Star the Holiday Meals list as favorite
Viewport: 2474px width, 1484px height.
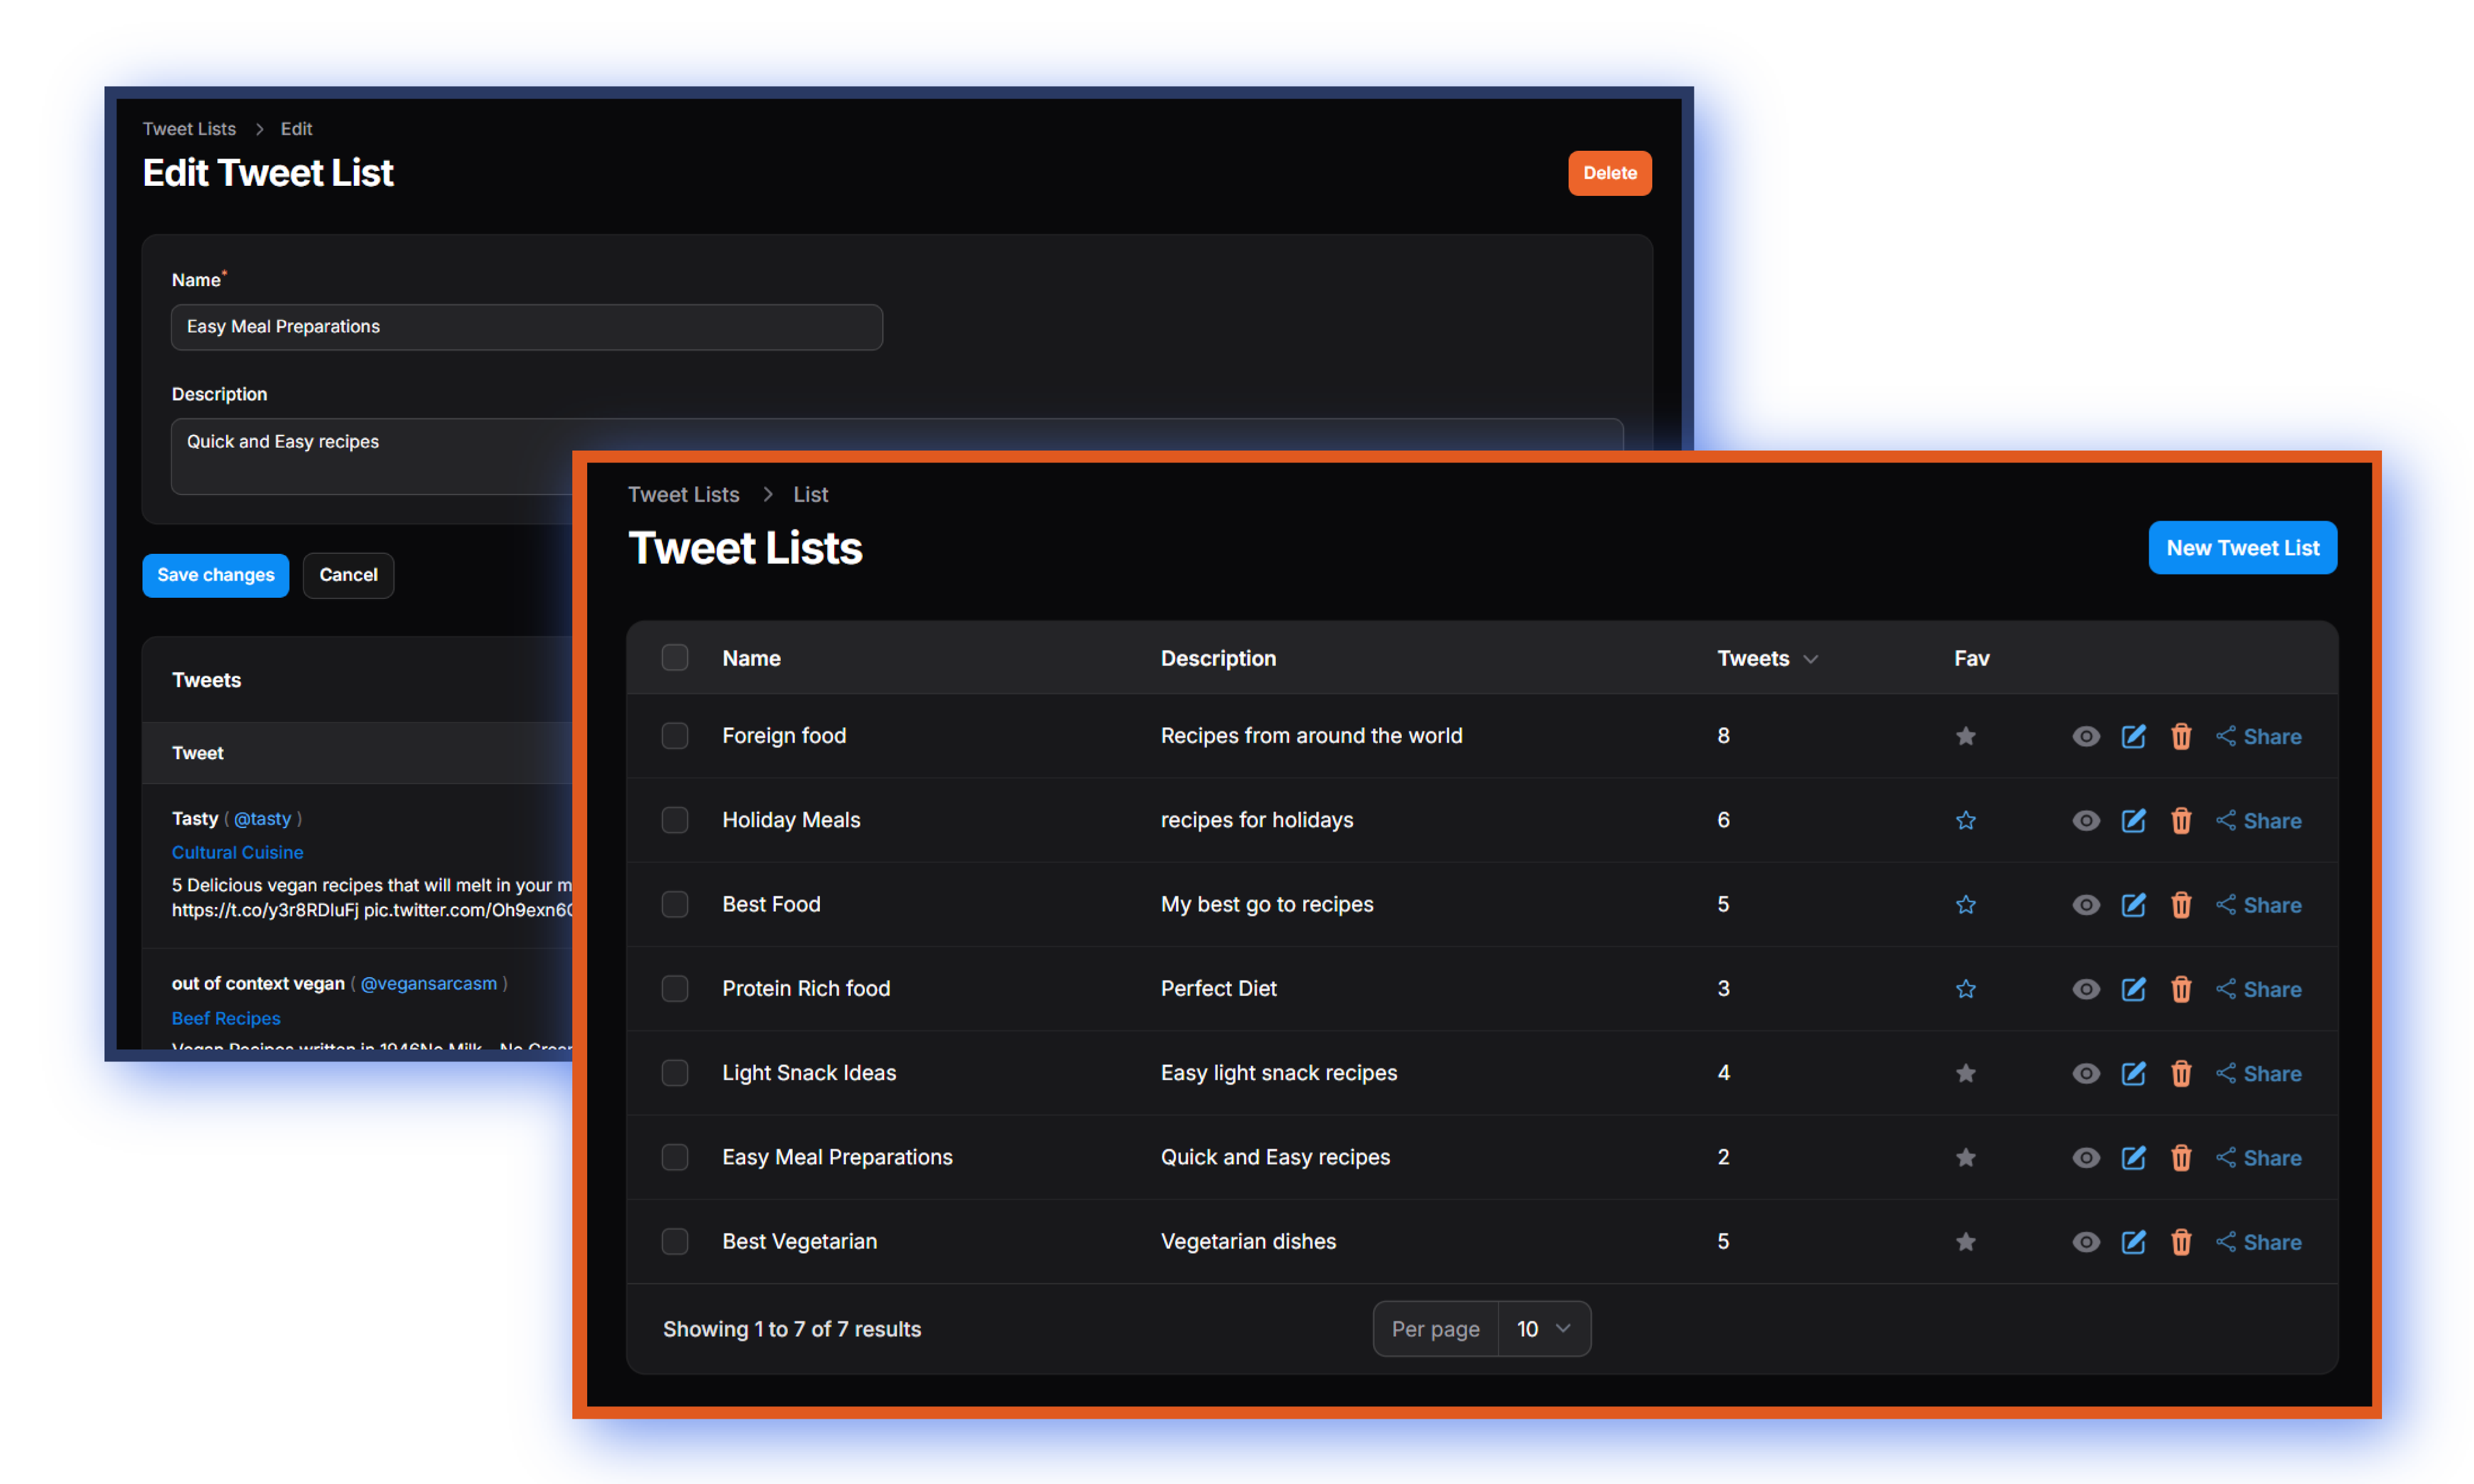click(x=1965, y=820)
